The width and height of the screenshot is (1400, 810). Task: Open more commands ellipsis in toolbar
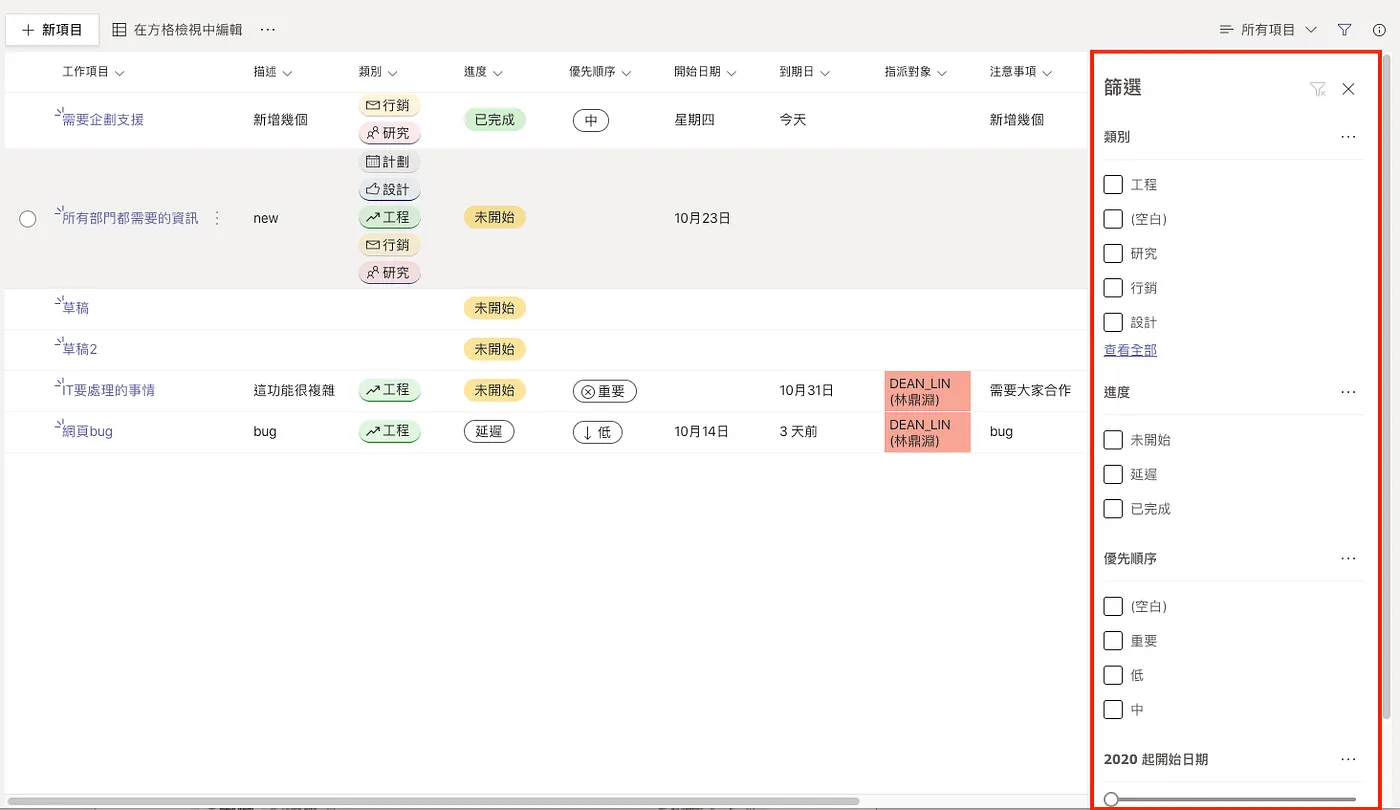coord(268,30)
